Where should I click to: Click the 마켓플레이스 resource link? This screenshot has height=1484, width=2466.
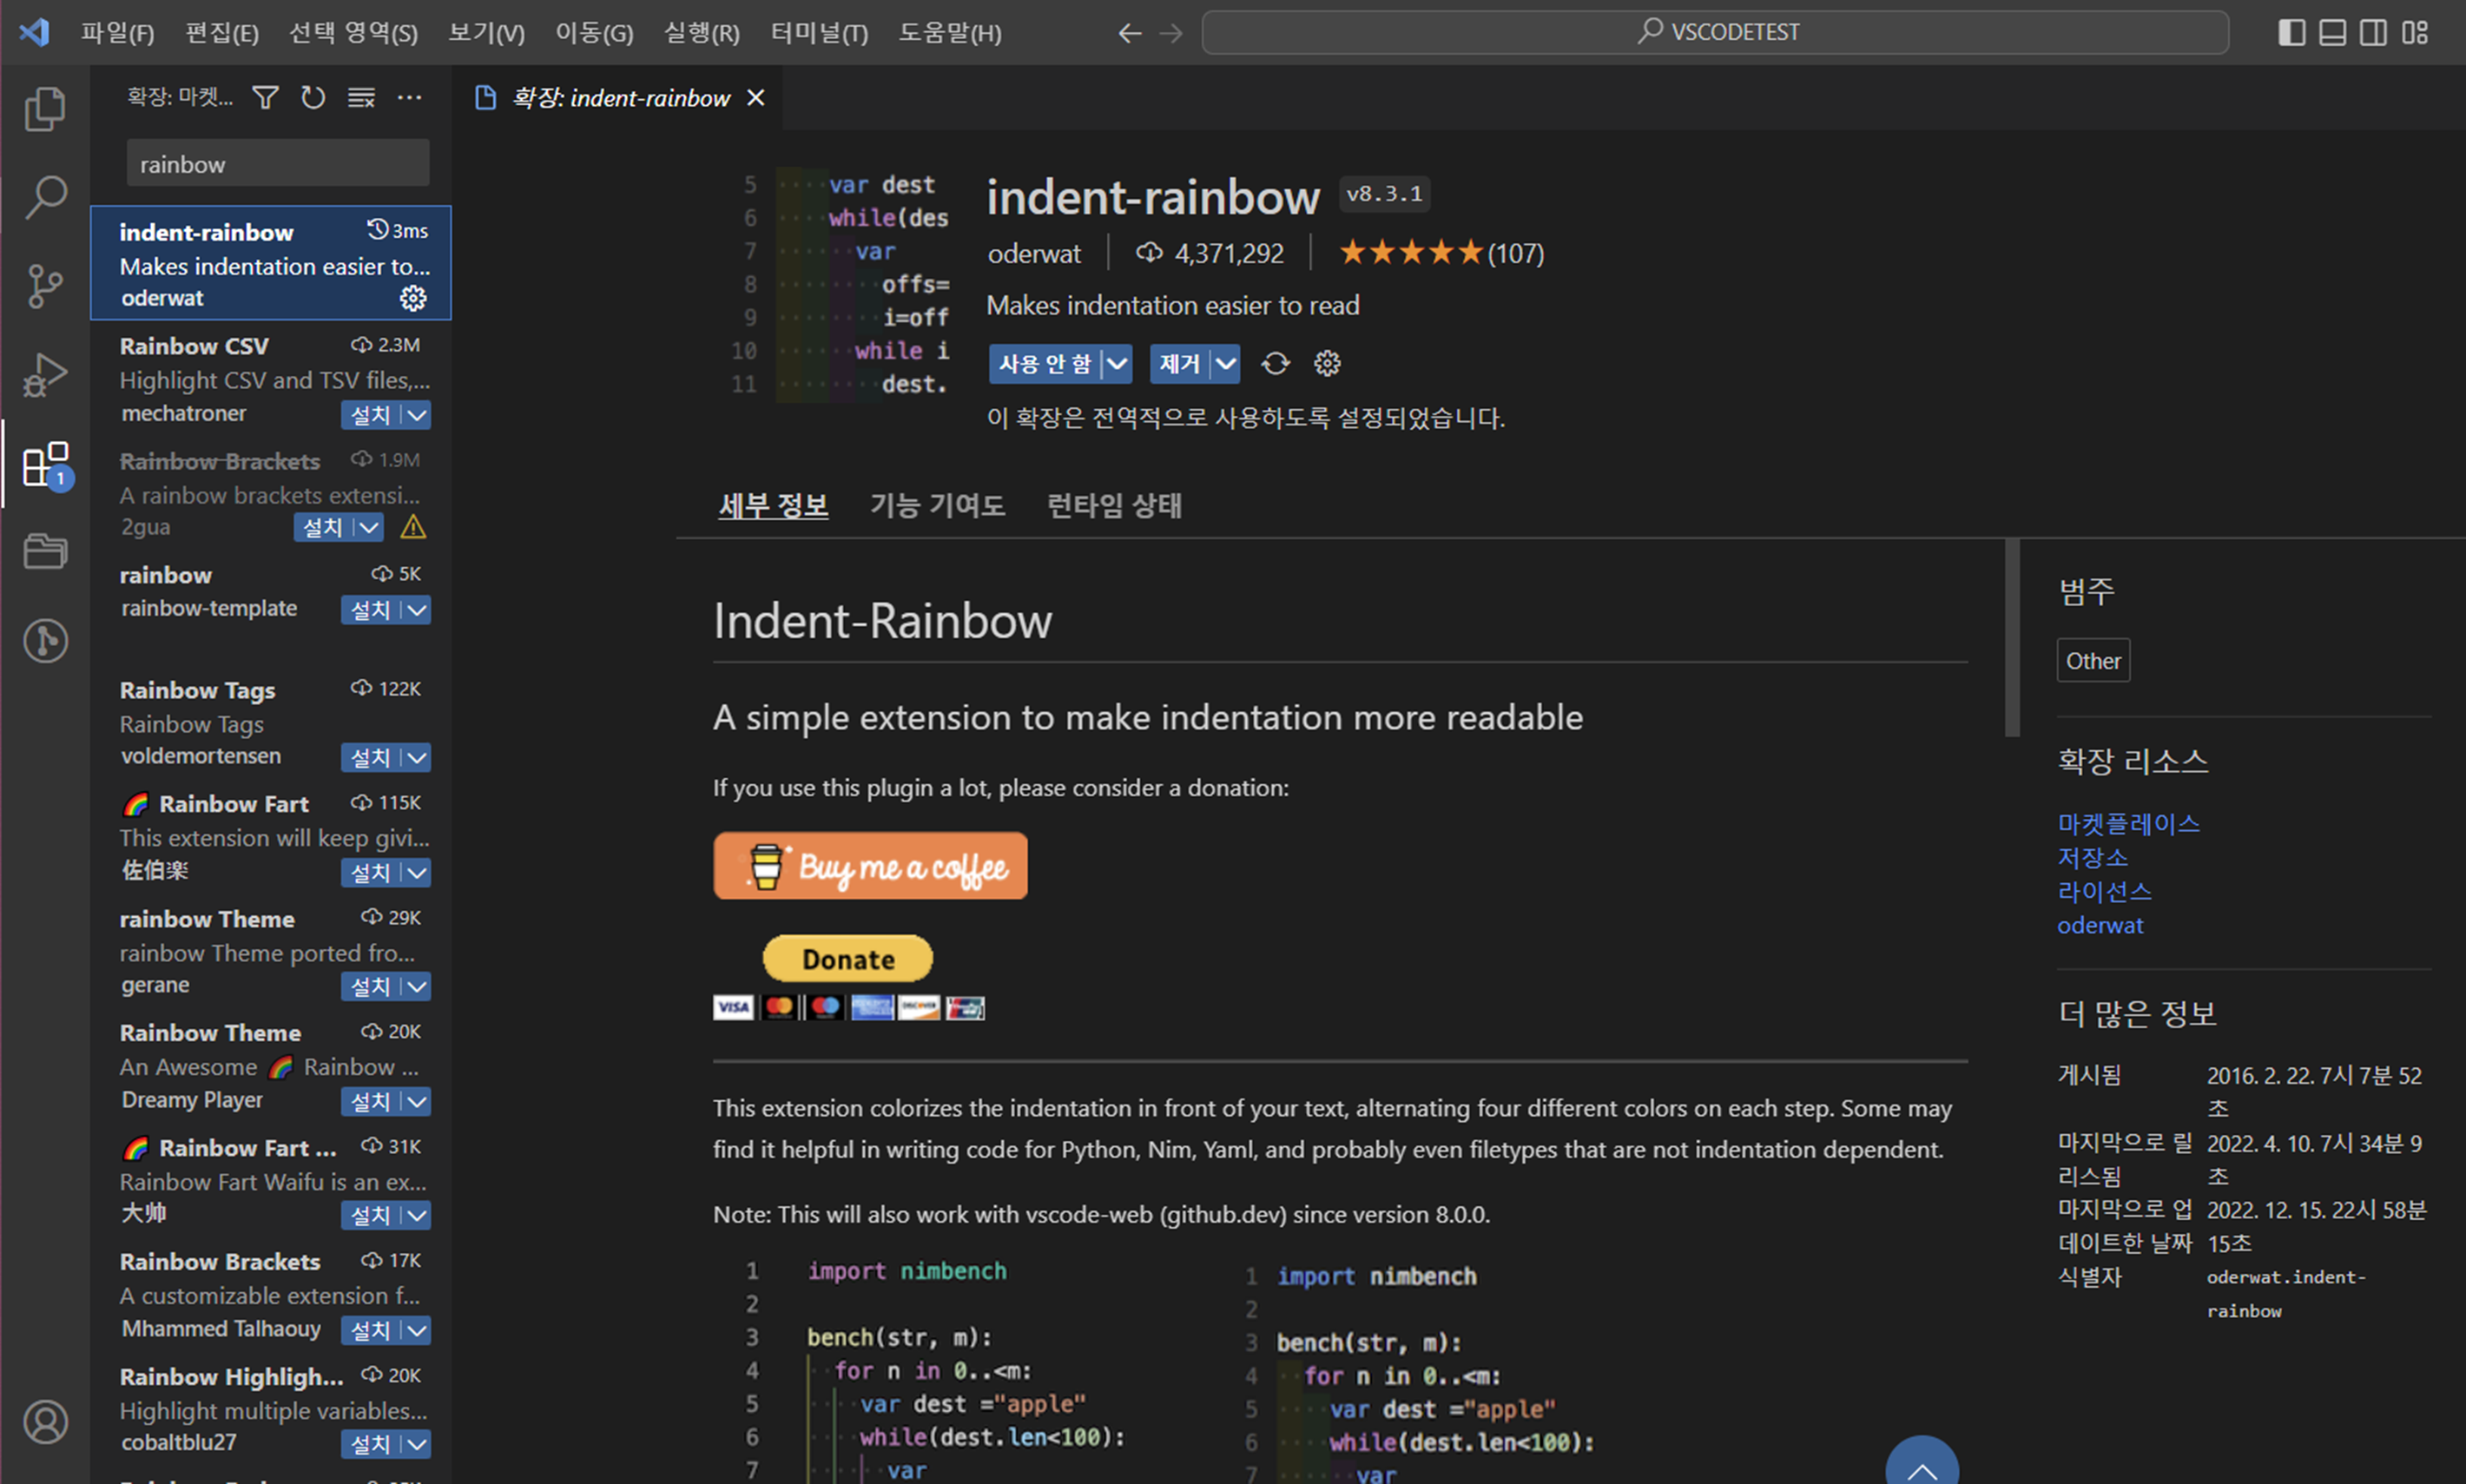(2128, 824)
